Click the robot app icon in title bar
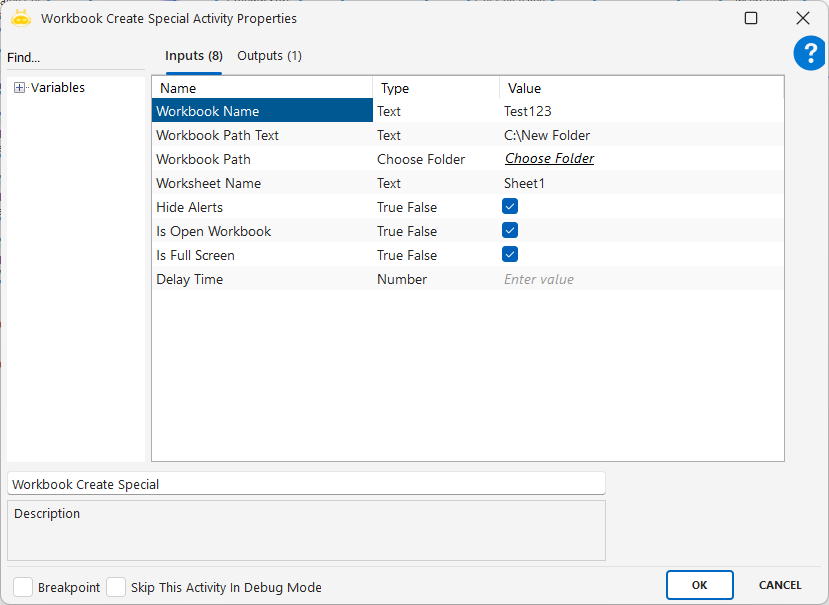 point(21,18)
